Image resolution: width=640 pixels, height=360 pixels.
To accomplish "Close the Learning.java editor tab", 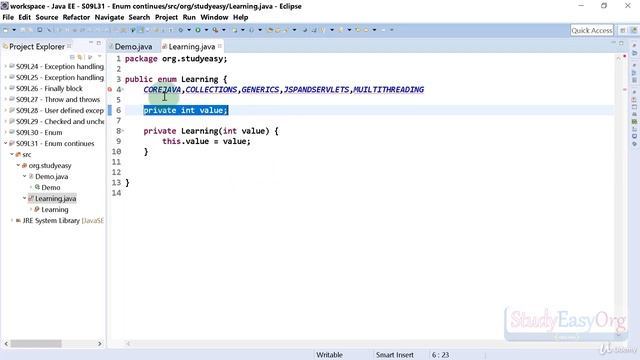I will (x=220, y=46).
